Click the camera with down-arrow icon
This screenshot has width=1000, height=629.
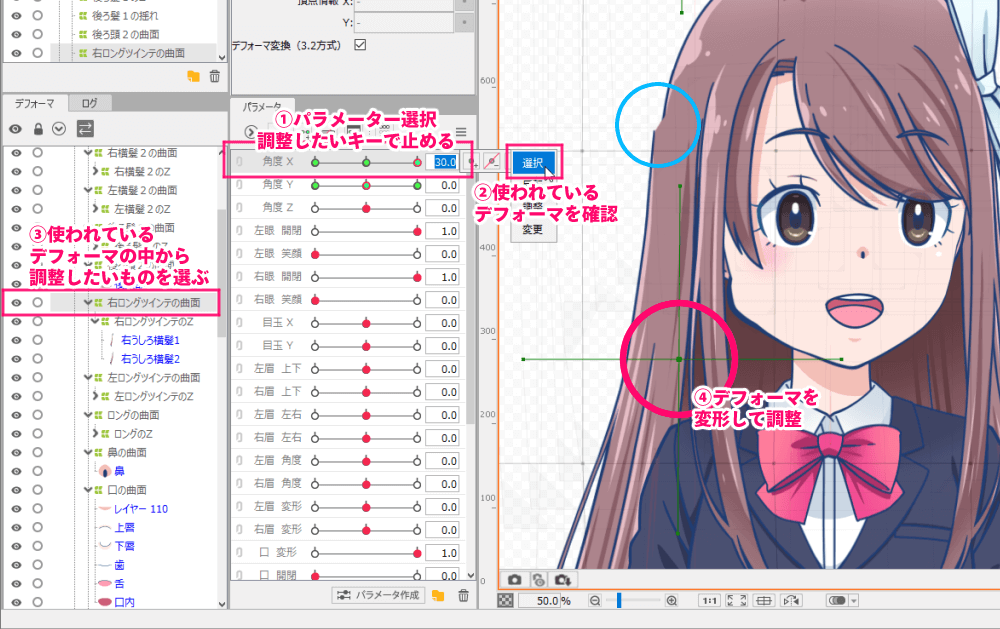click(x=562, y=580)
